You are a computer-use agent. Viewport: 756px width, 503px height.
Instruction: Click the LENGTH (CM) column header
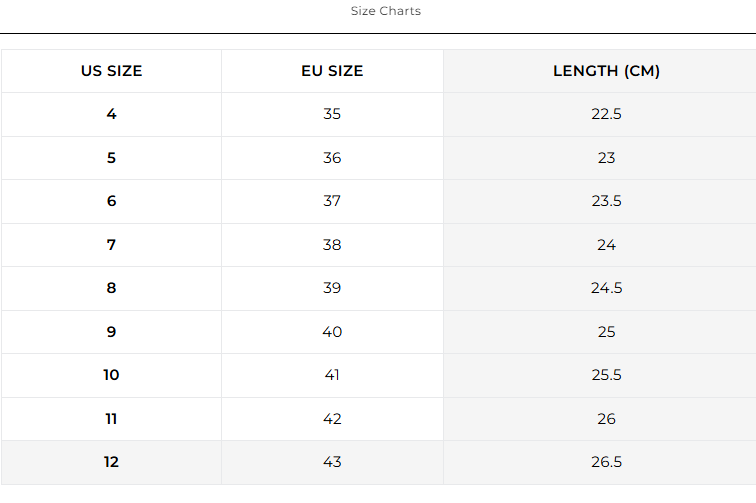pyautogui.click(x=606, y=71)
